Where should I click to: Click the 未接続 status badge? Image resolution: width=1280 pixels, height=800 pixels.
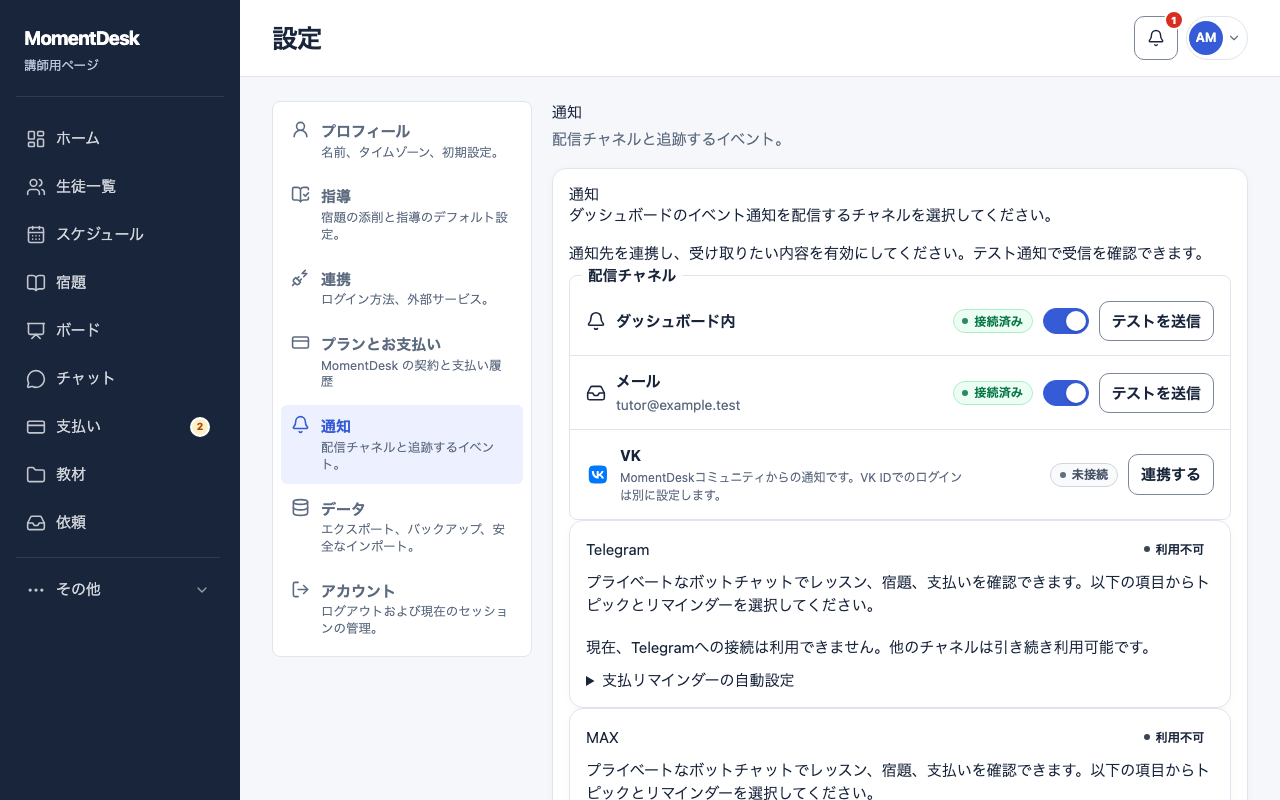click(x=1084, y=475)
